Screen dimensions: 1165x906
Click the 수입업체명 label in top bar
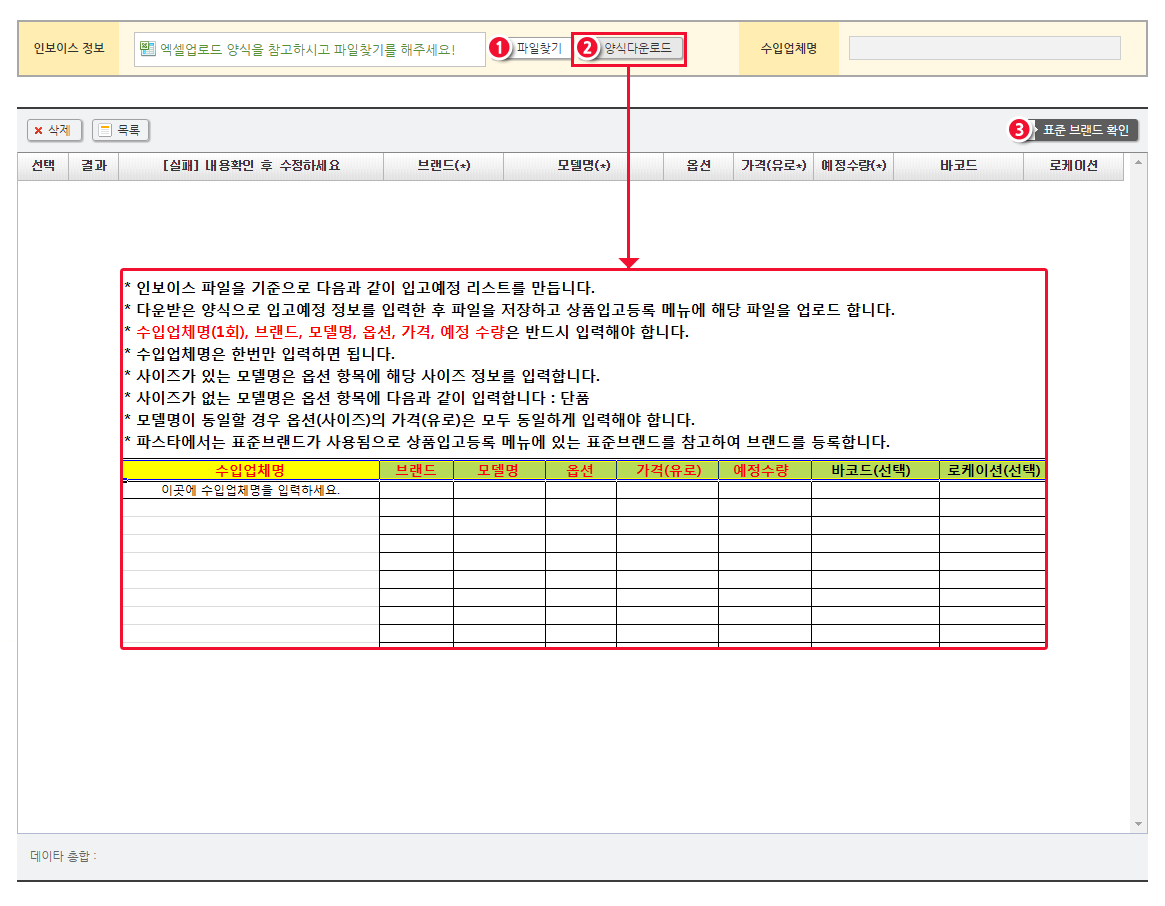click(788, 48)
